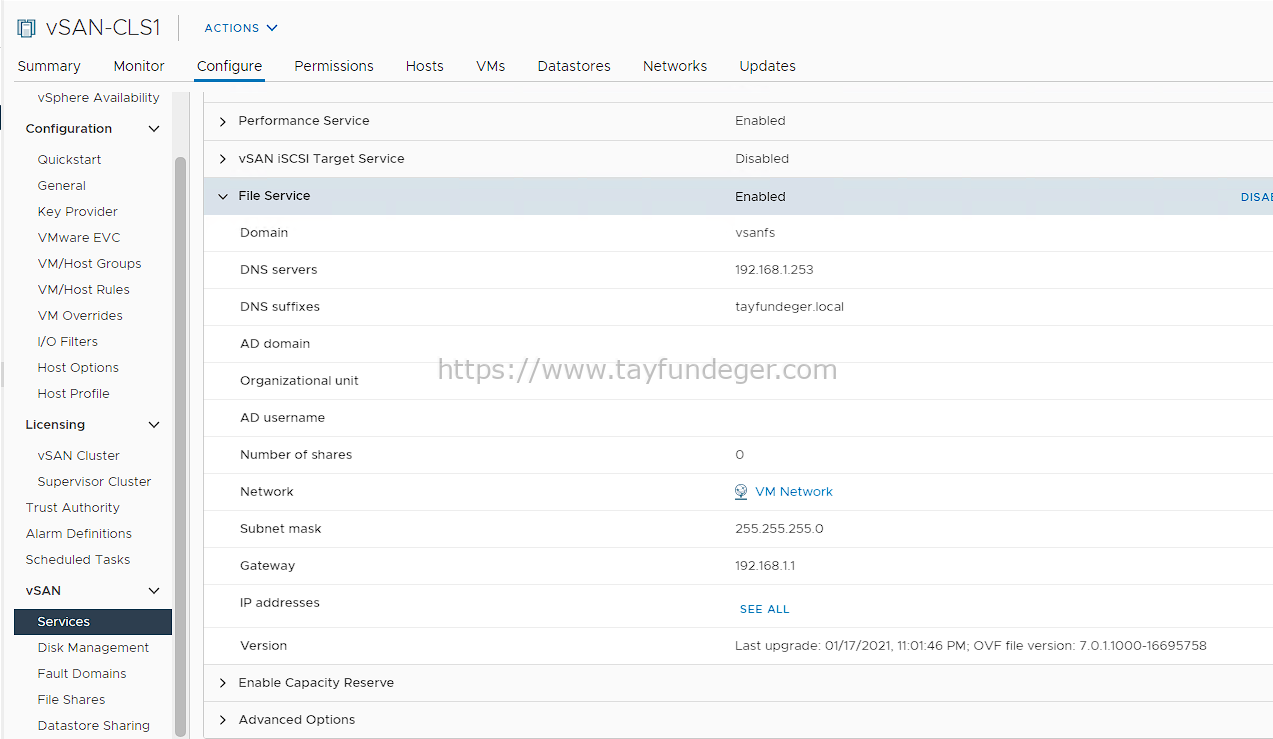Click SEE ALL for IP addresses
The width and height of the screenshot is (1273, 739).
pos(764,609)
